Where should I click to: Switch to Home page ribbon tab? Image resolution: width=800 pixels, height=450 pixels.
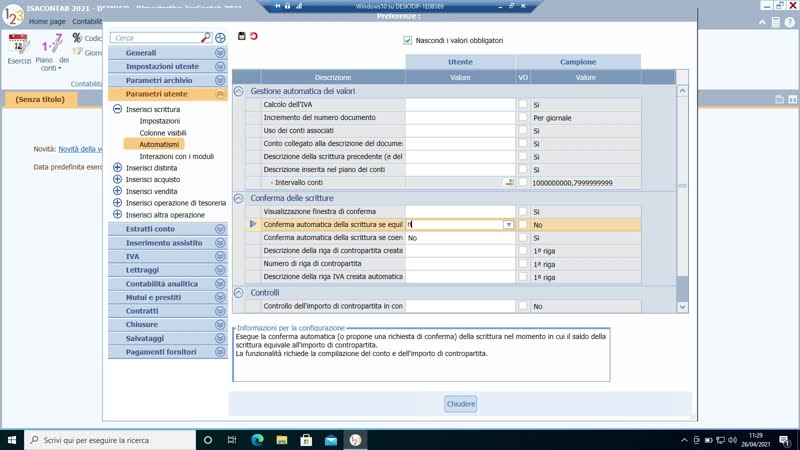tap(47, 21)
